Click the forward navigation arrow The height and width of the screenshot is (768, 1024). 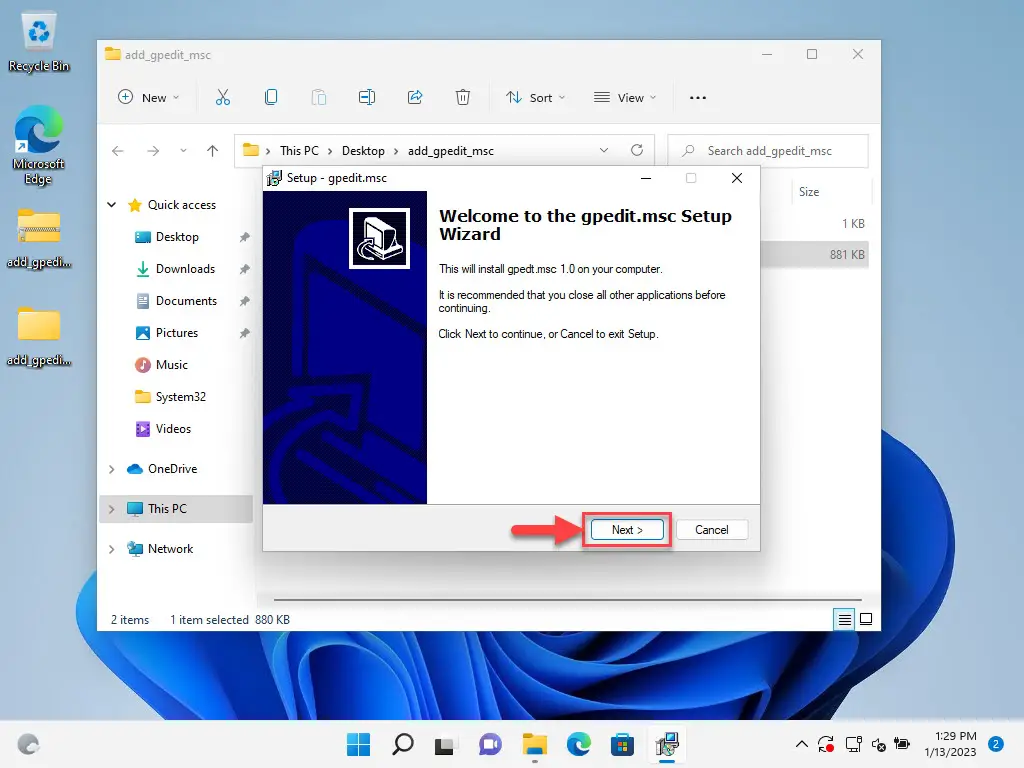pos(153,151)
